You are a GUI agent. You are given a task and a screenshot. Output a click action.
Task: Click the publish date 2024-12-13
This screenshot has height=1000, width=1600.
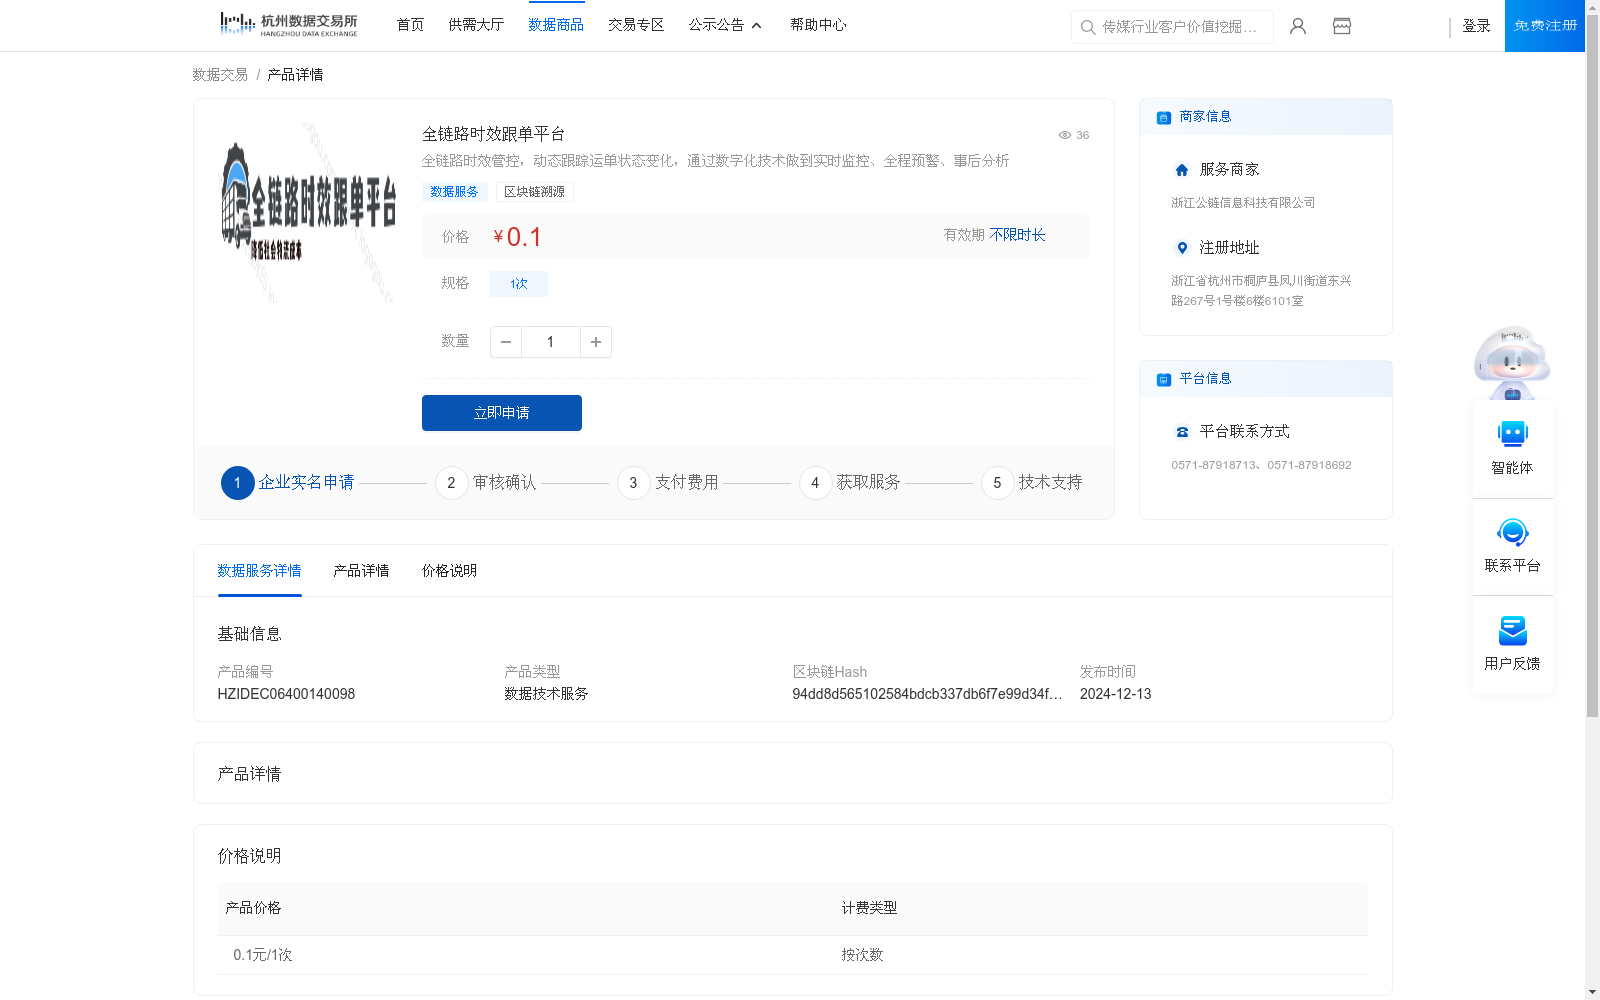tap(1115, 694)
